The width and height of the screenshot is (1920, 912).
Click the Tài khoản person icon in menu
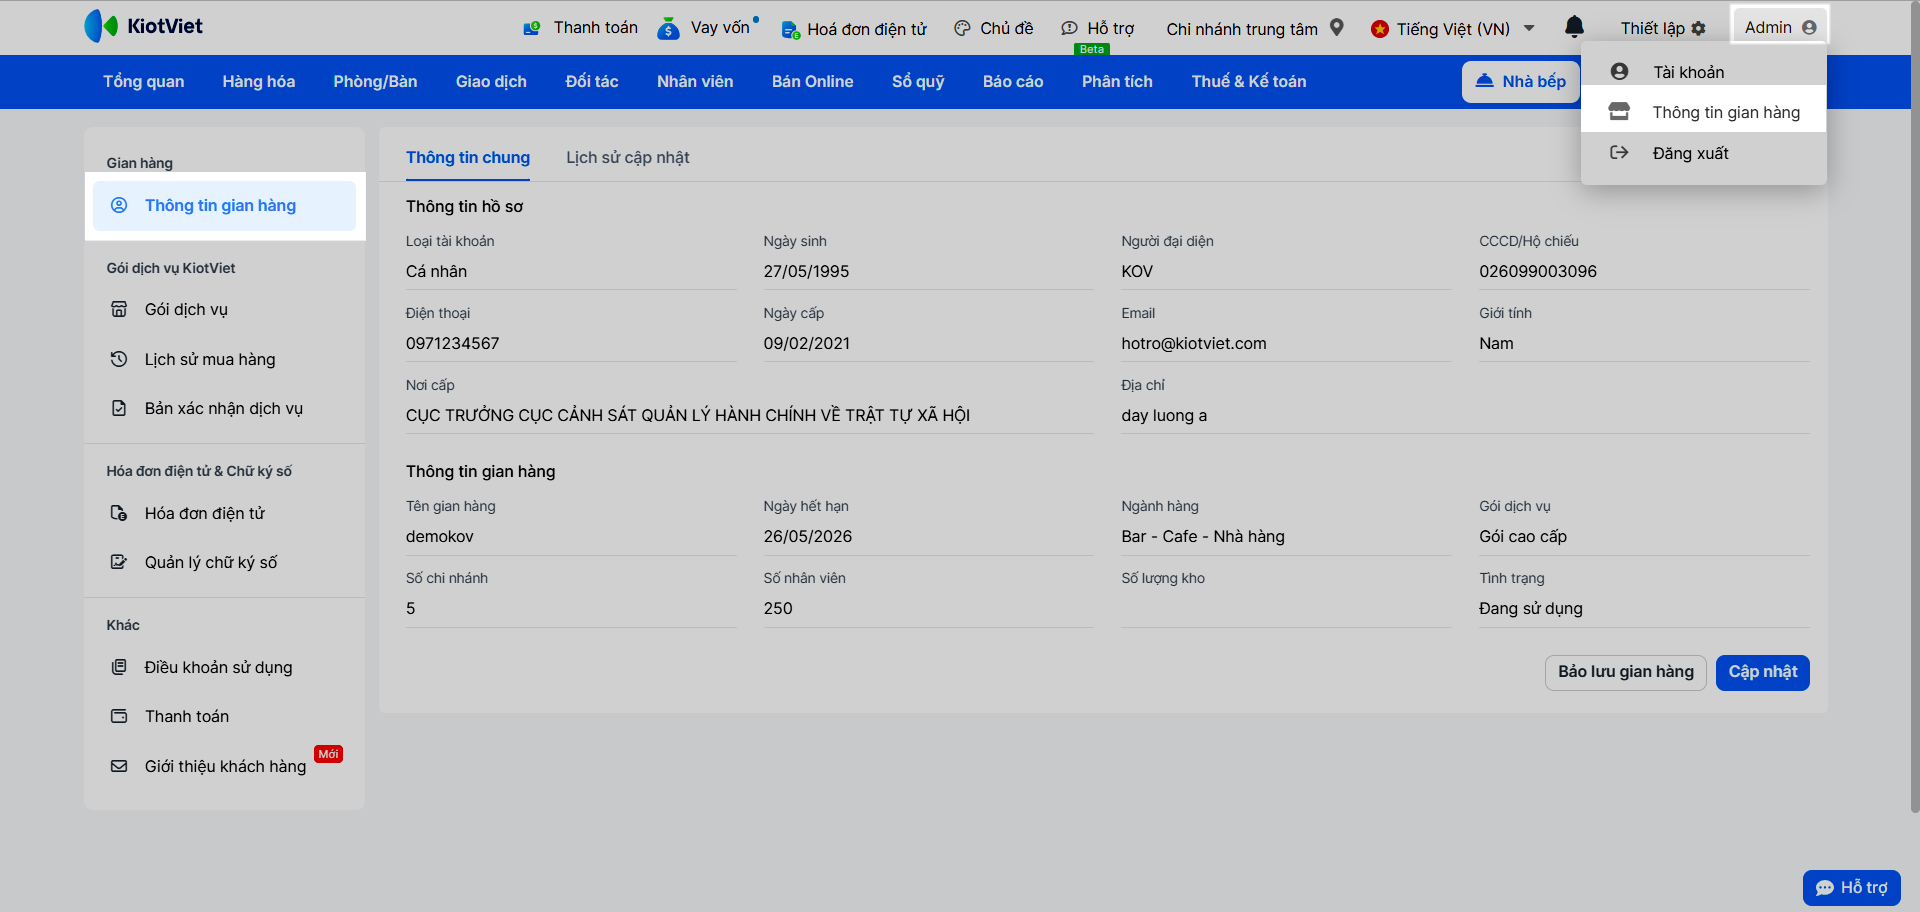1619,71
